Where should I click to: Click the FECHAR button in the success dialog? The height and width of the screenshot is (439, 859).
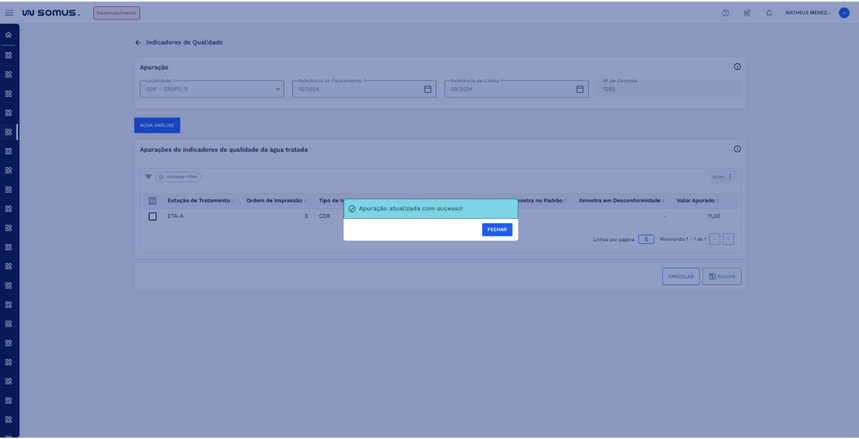click(x=496, y=229)
